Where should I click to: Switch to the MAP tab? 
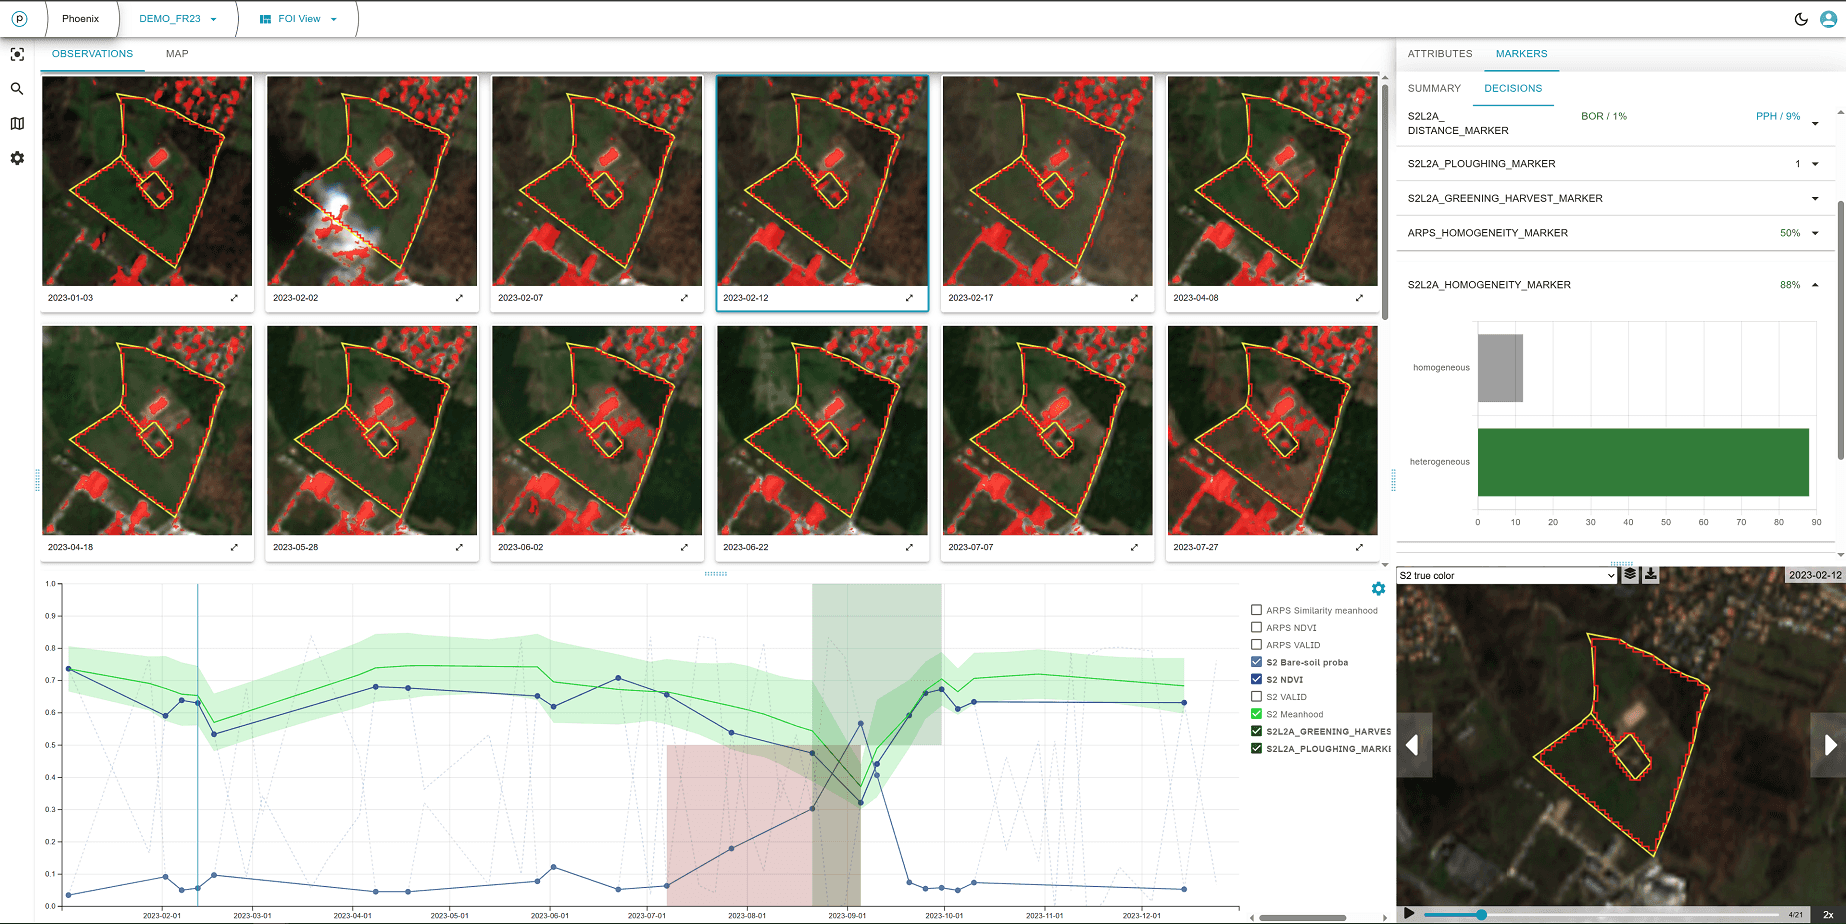(x=177, y=54)
